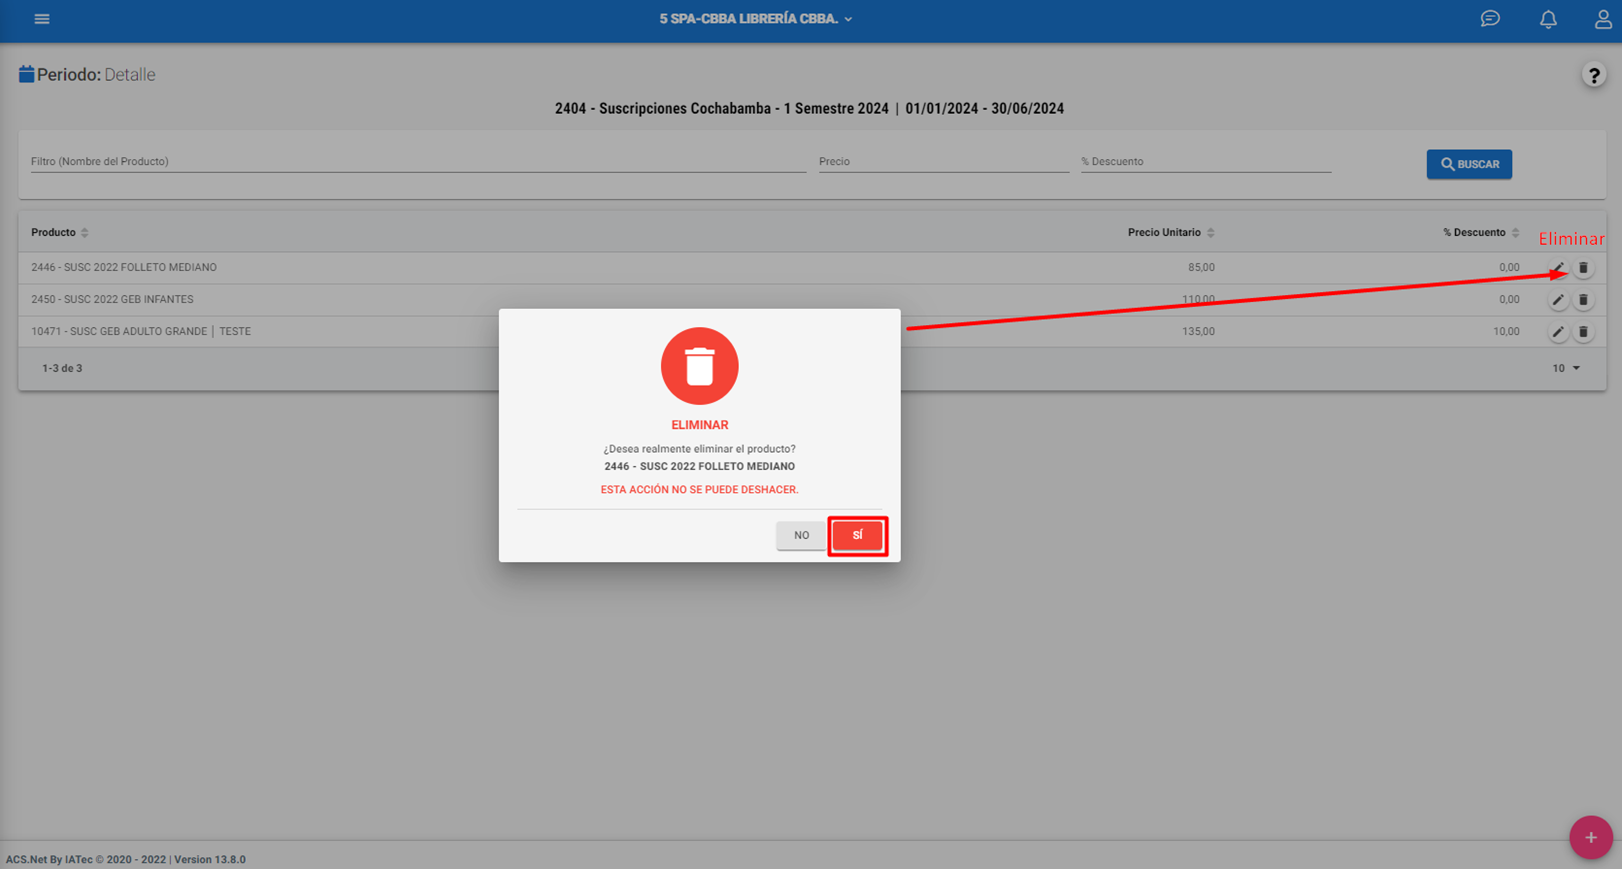Click the BUSCAR search button

(1469, 164)
